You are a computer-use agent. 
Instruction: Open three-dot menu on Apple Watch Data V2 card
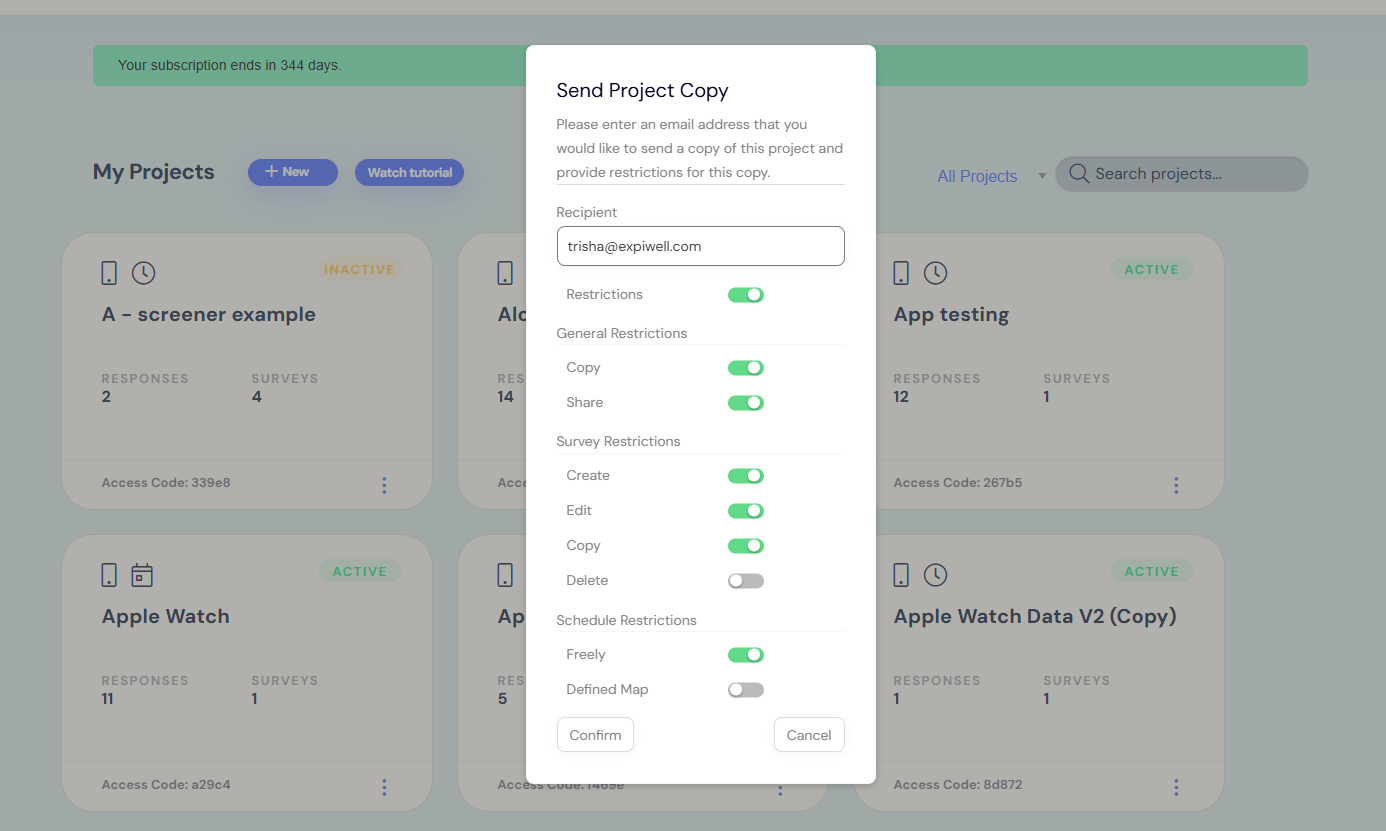click(1176, 787)
